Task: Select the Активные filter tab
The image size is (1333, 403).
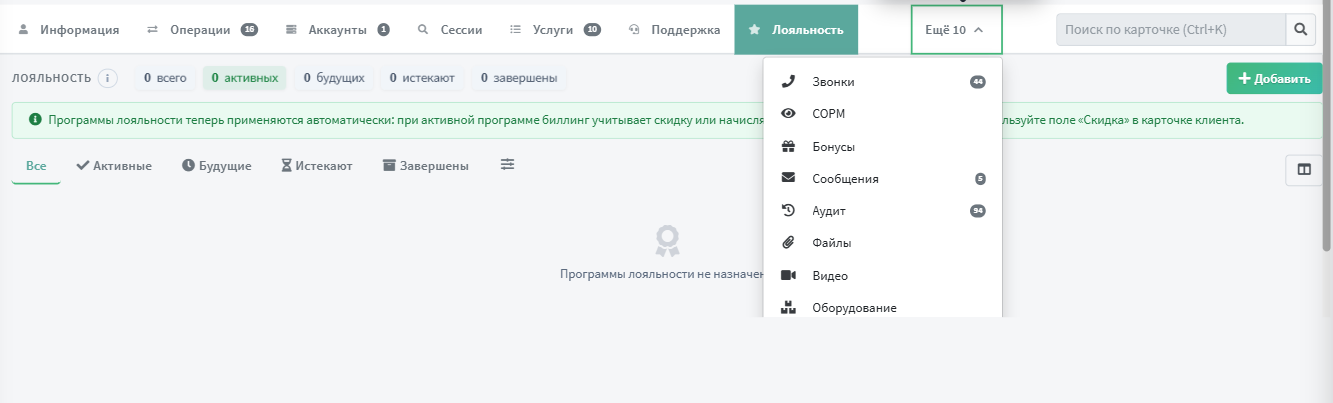Action: (x=114, y=166)
